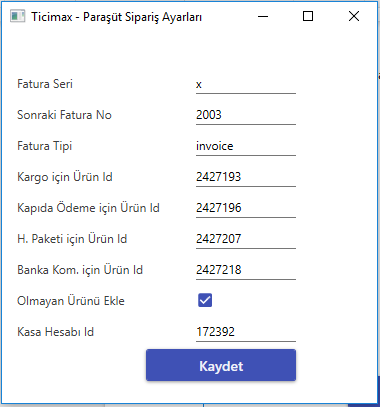Click the Kargo için Ürün Id field
Screen dimensions: 380x407
point(246,177)
